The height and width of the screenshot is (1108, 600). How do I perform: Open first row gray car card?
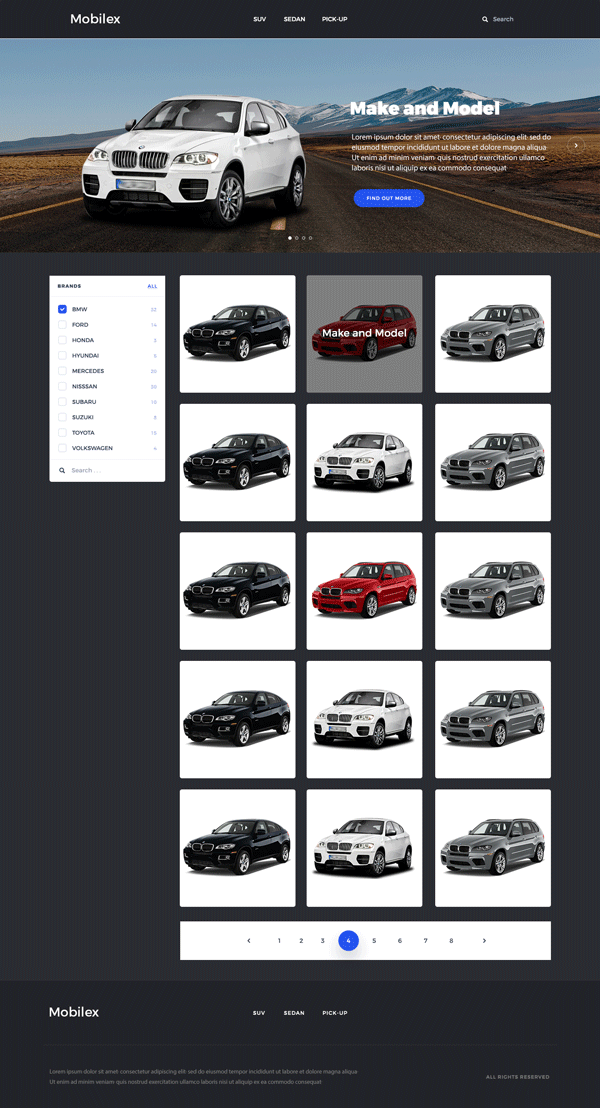pyautogui.click(x=493, y=334)
